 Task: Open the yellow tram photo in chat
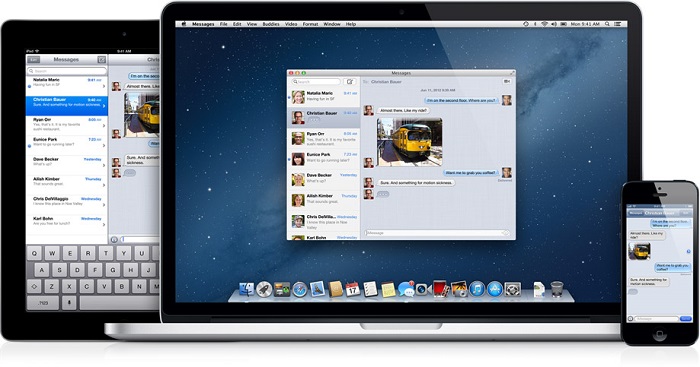(x=409, y=142)
